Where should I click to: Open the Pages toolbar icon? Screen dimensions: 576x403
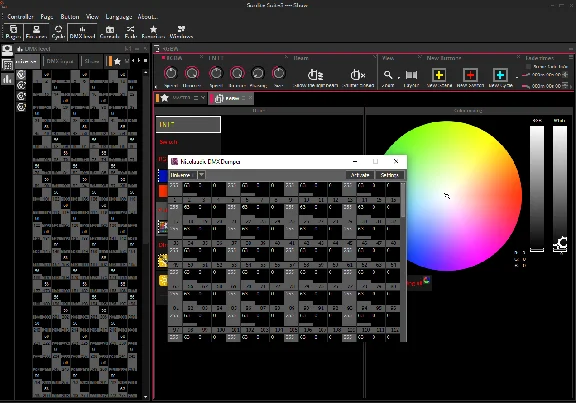[13, 32]
